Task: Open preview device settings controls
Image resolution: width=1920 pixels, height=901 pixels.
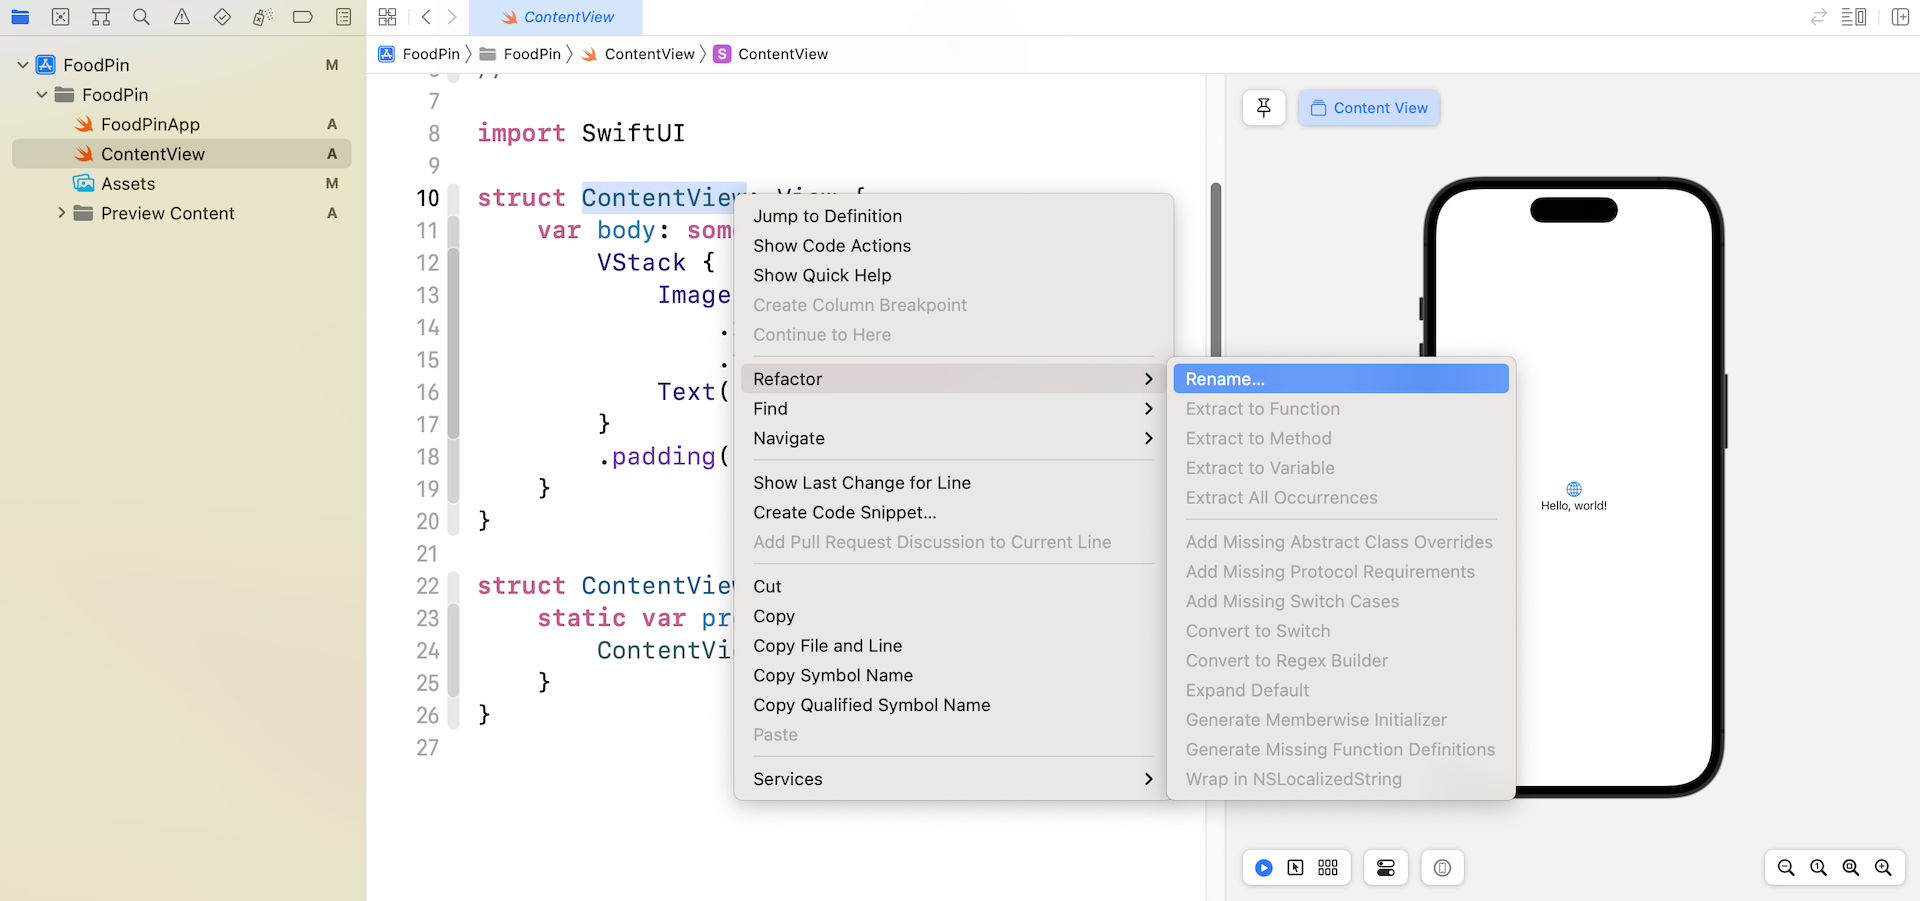Action: tap(1385, 868)
